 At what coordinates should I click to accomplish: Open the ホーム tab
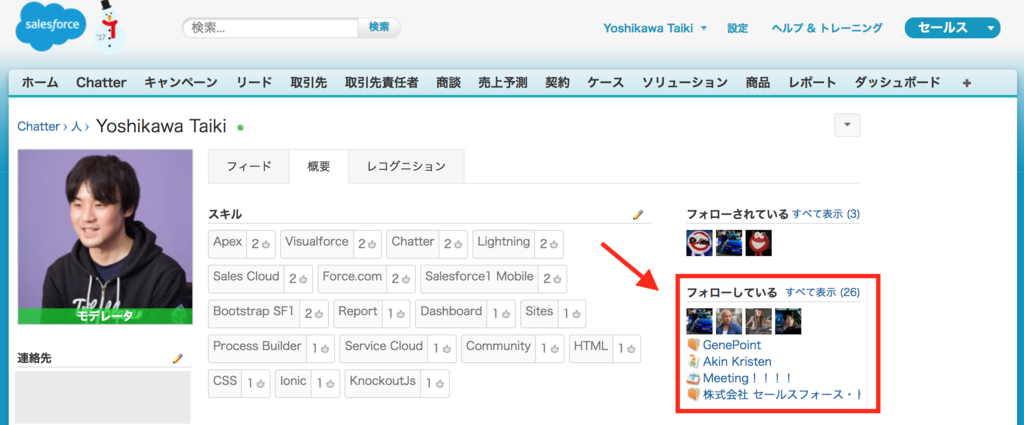[40, 83]
